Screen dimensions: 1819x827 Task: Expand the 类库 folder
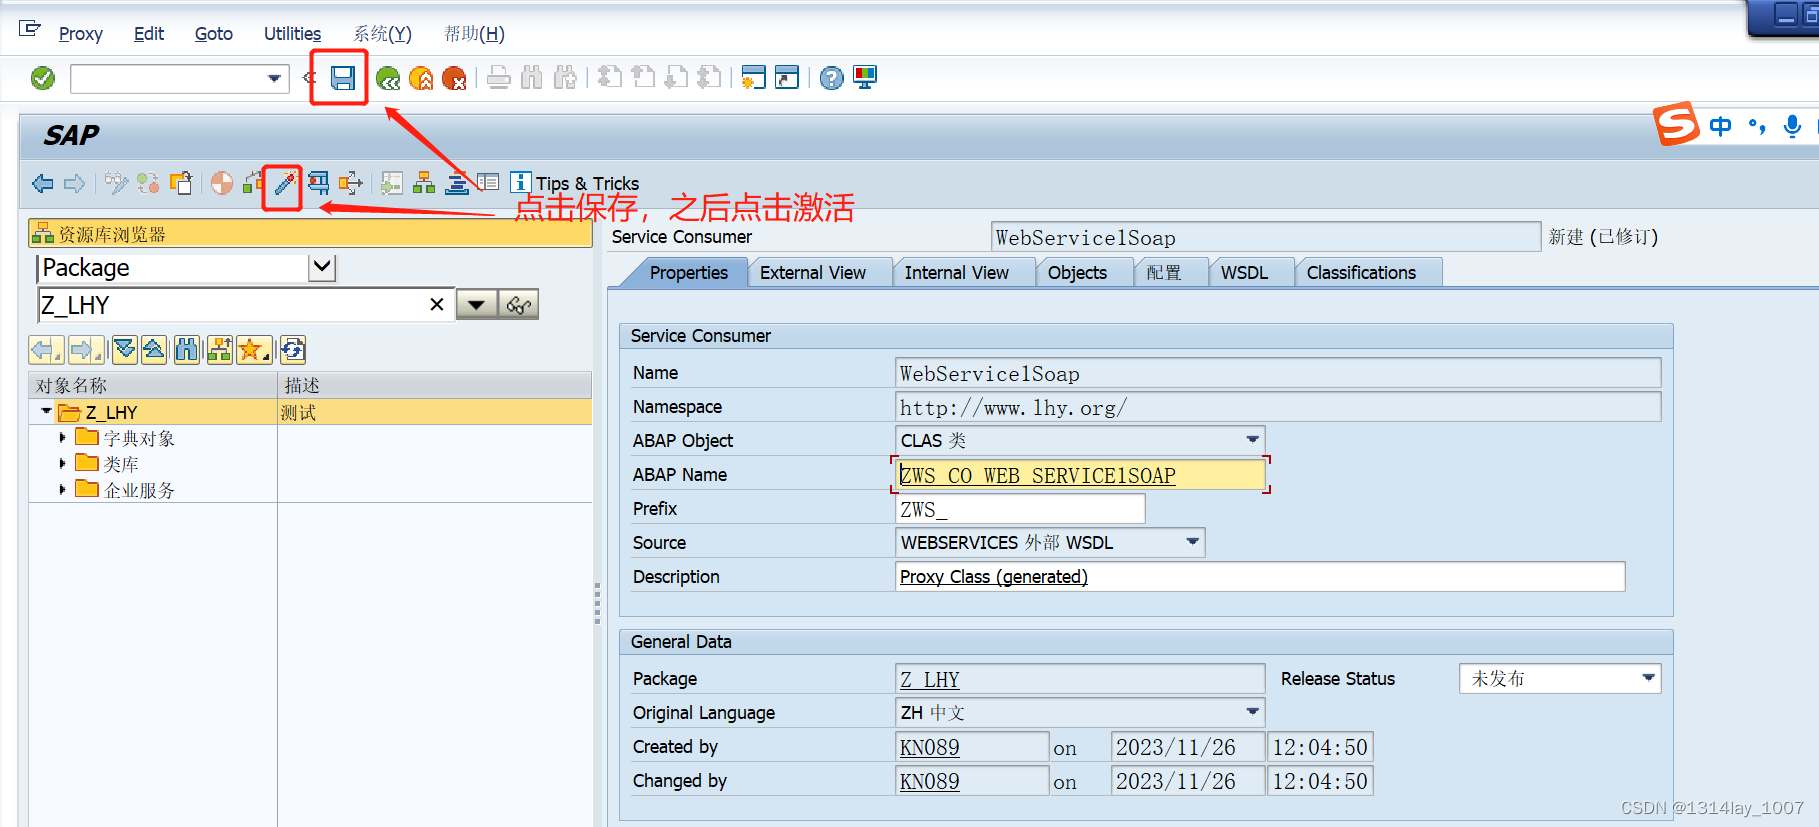[x=62, y=463]
